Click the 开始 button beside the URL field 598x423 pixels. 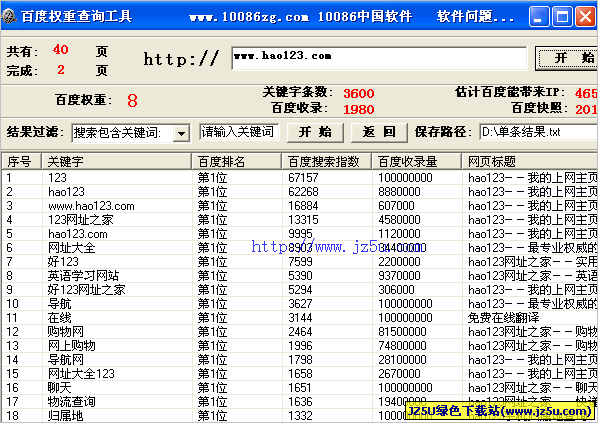(567, 58)
